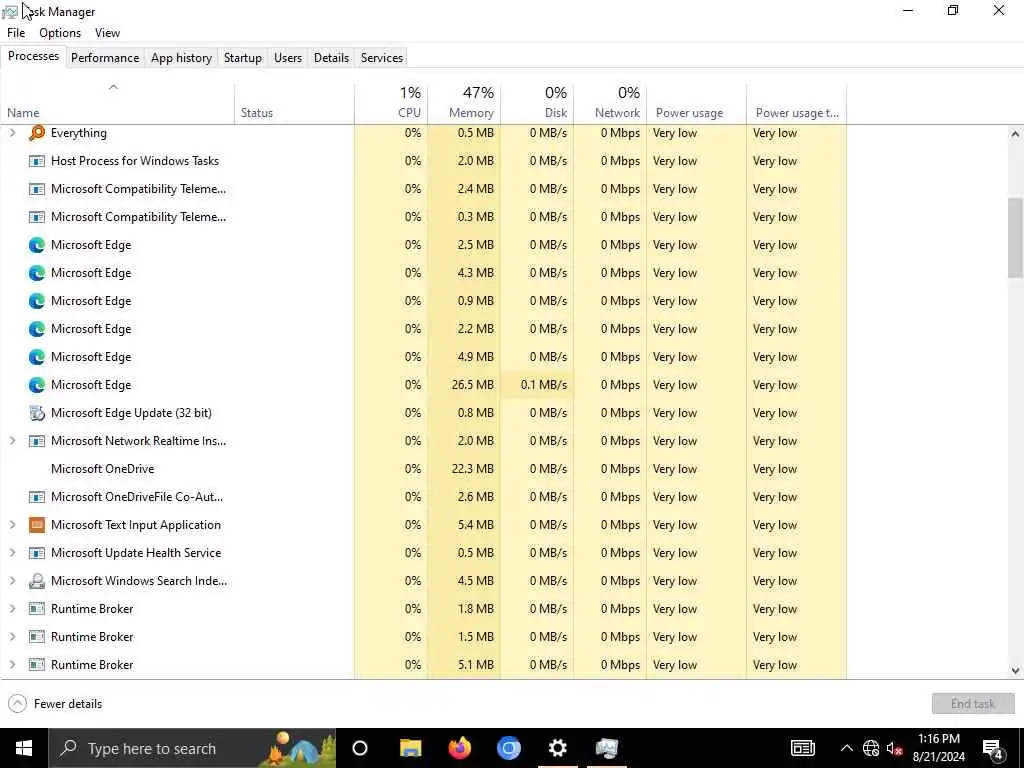Sort processes by the Name column header
Viewport: 1024px width, 768px height.
click(x=118, y=104)
